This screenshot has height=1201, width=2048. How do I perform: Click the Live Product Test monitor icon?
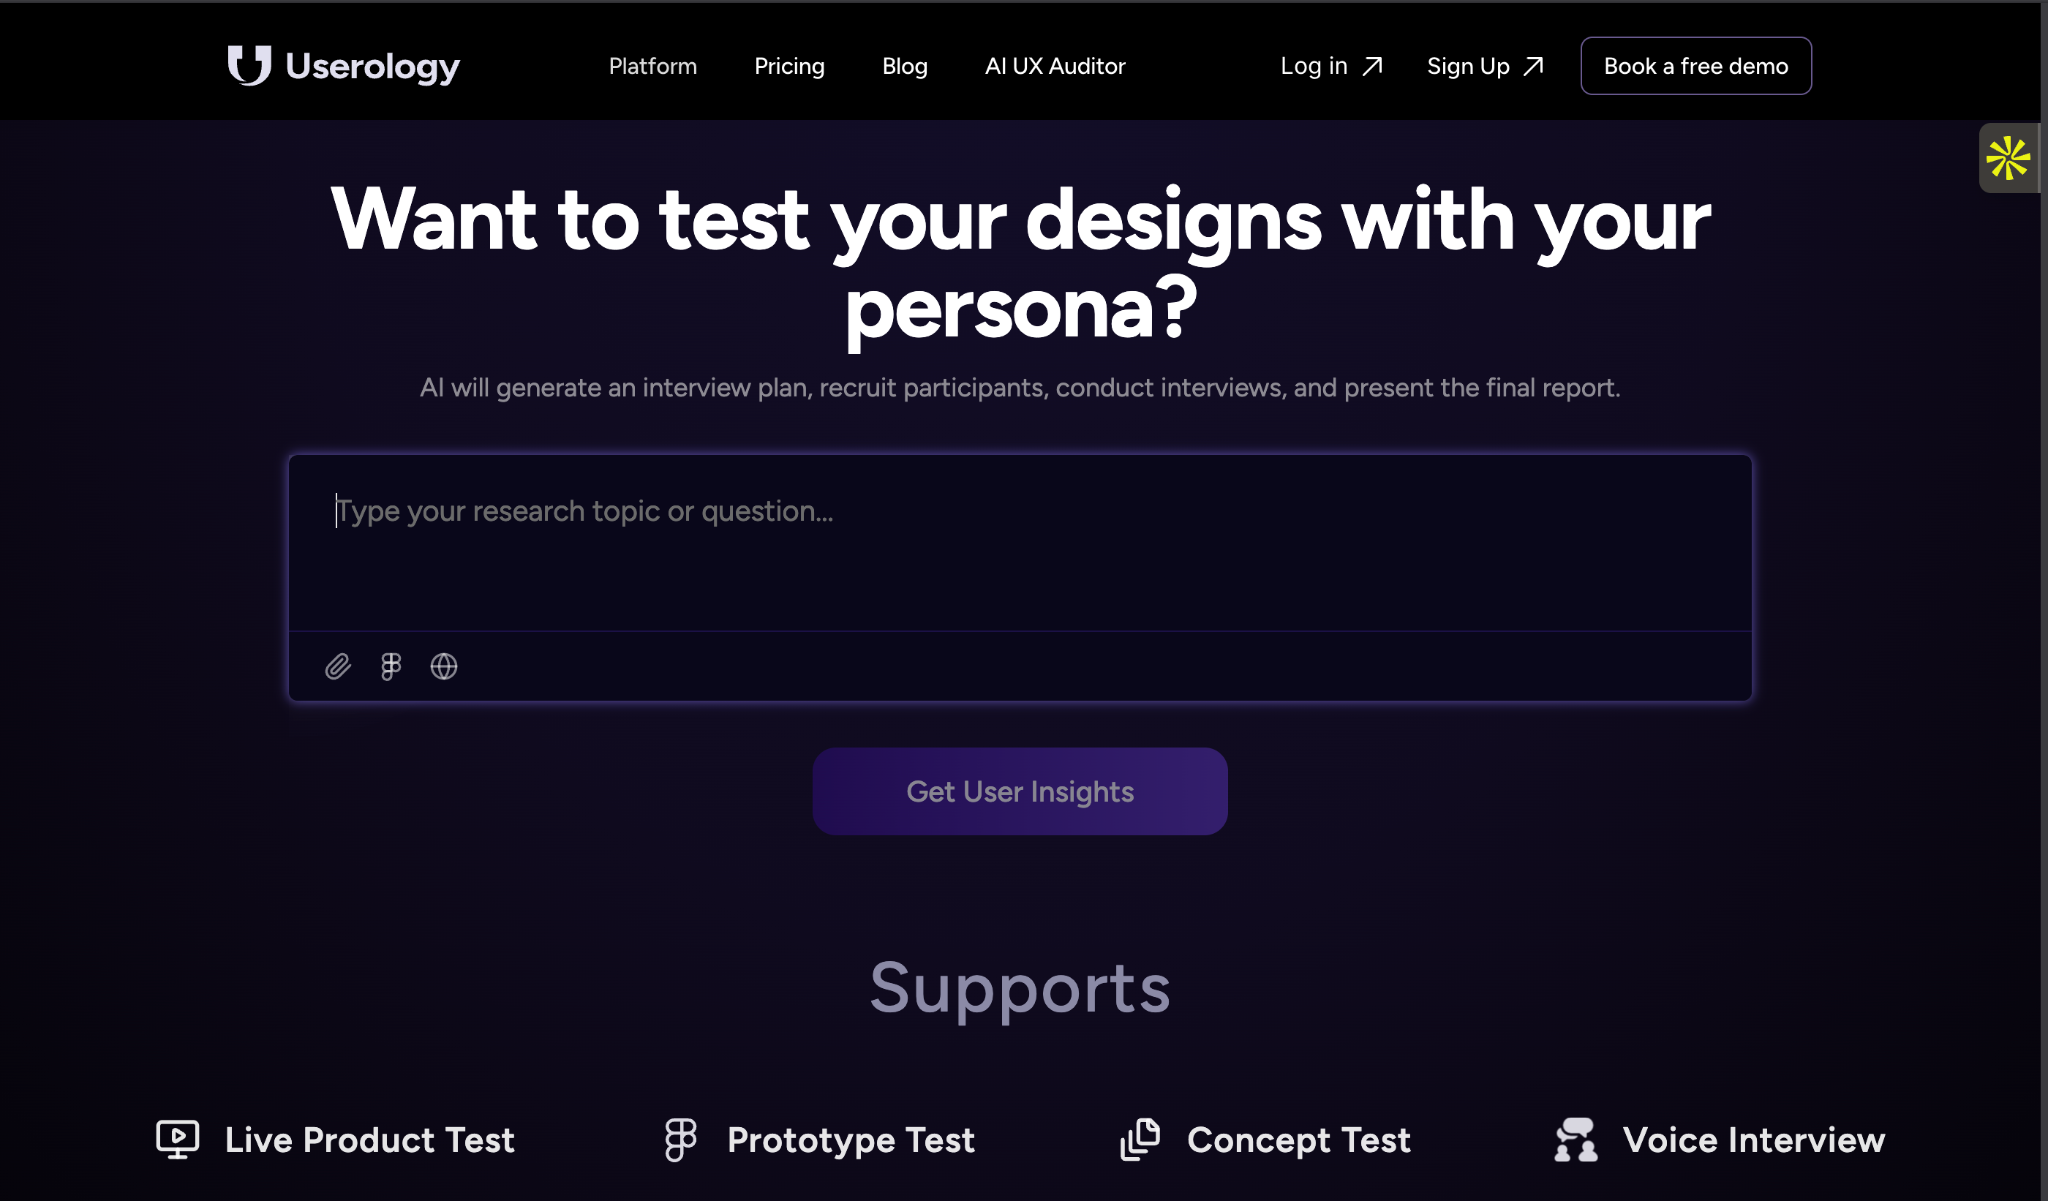click(178, 1139)
